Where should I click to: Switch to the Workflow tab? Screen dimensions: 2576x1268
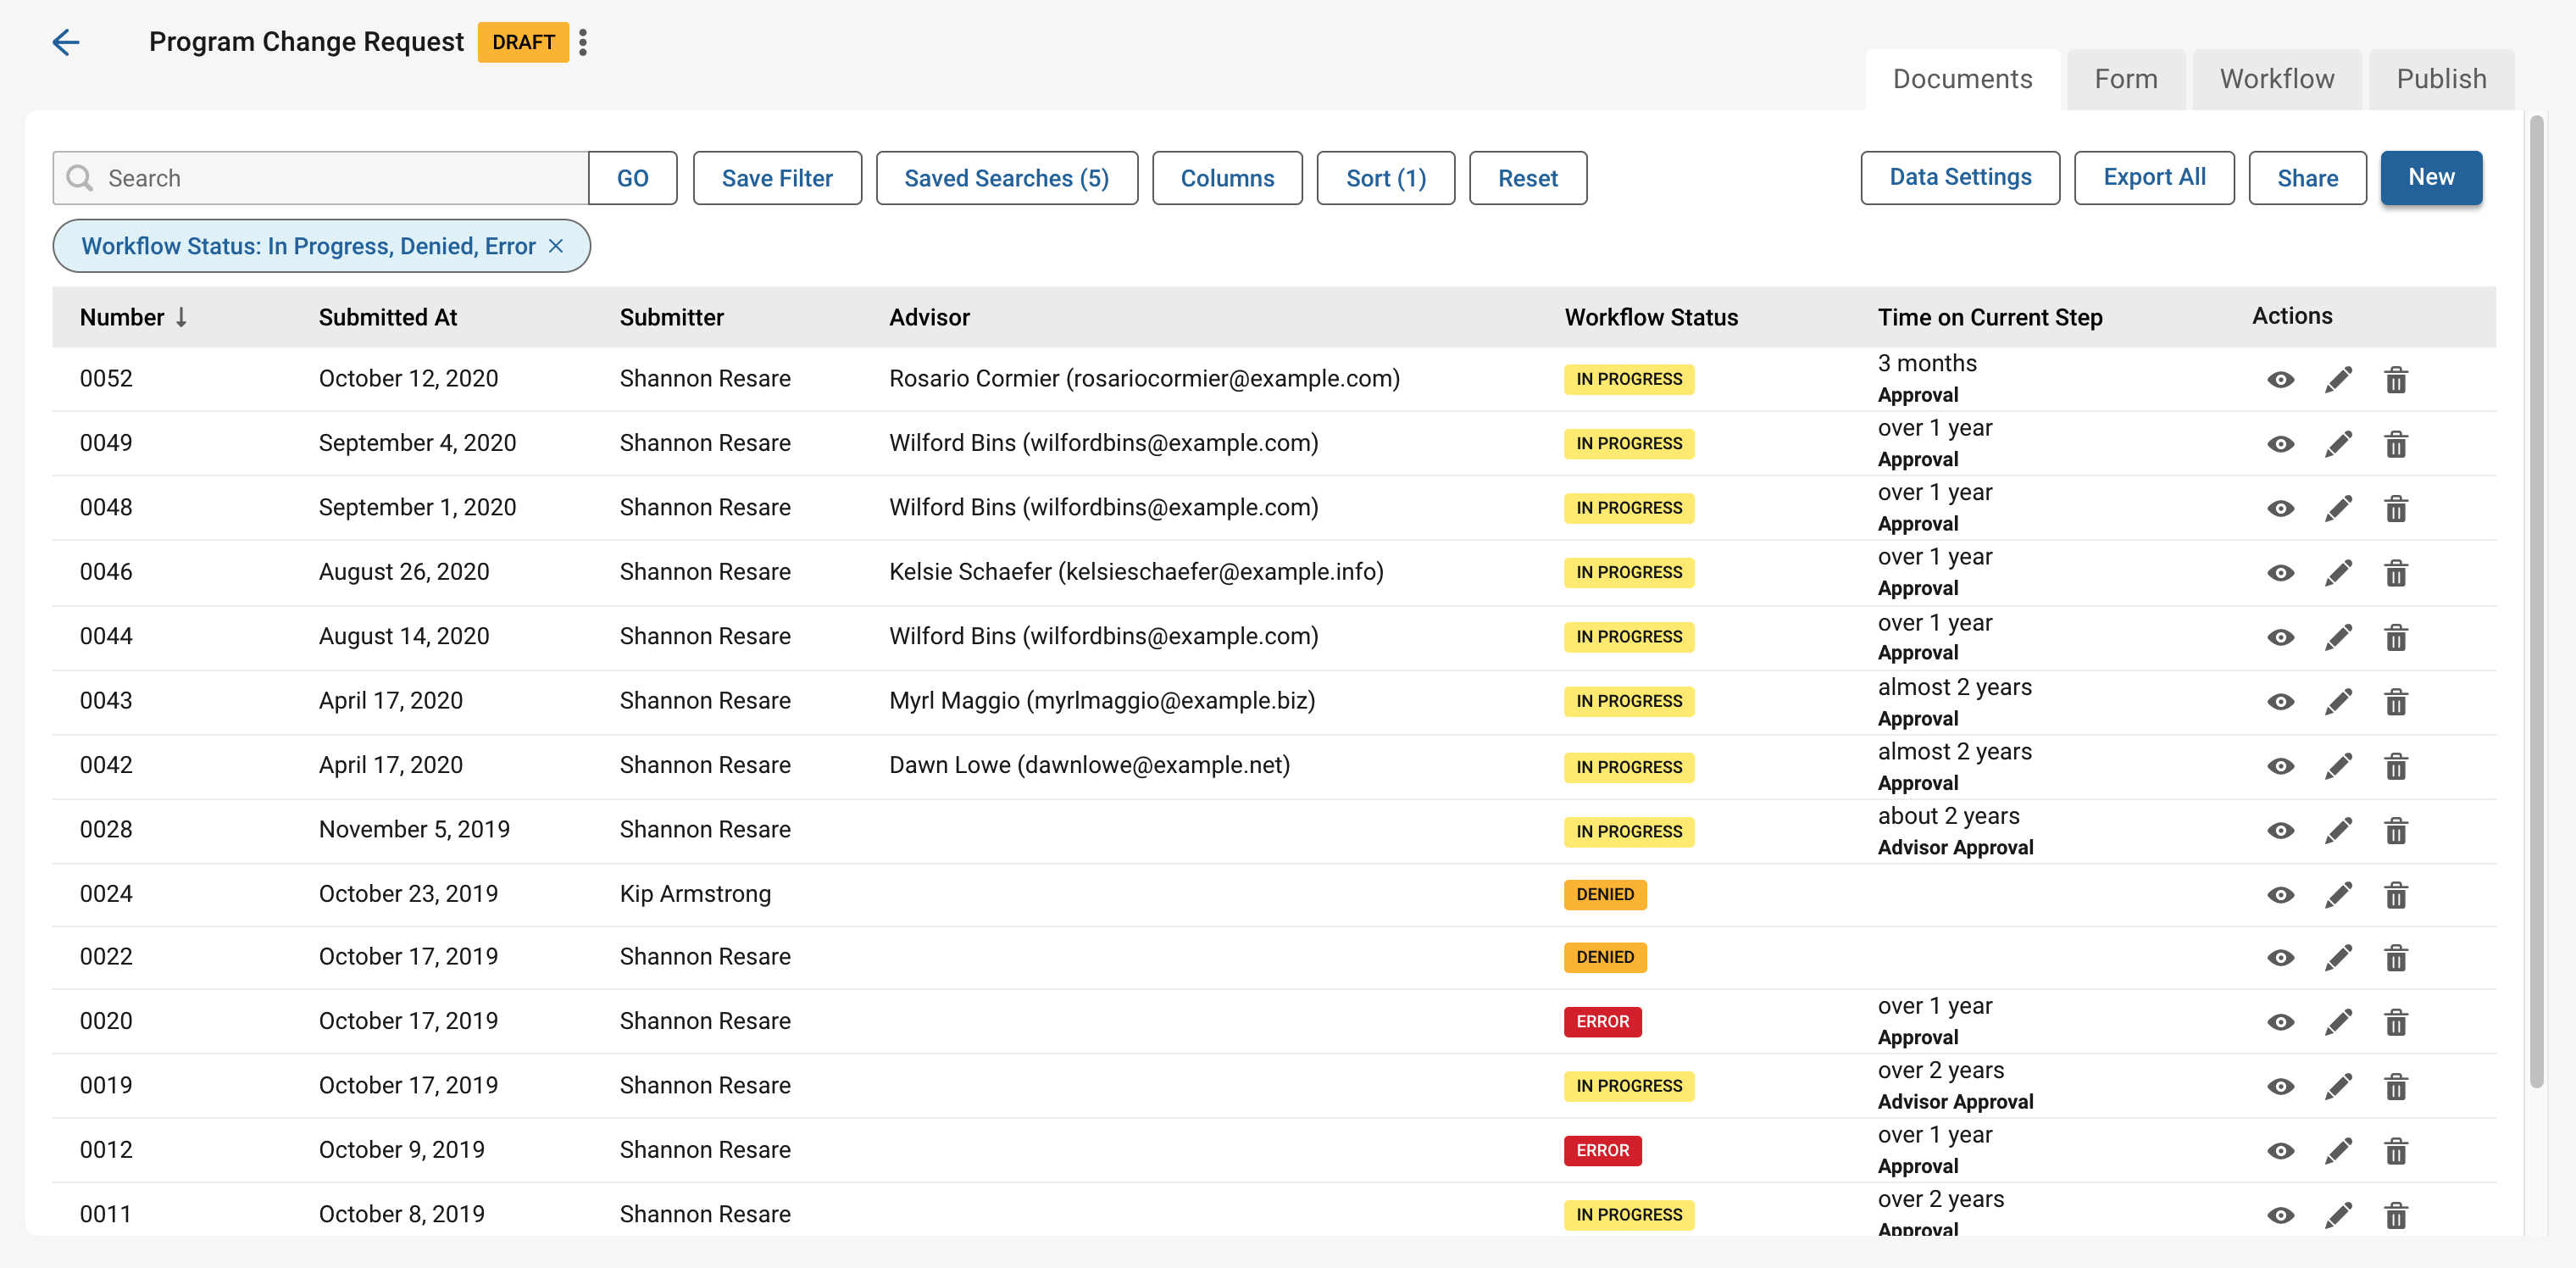pyautogui.click(x=2277, y=78)
